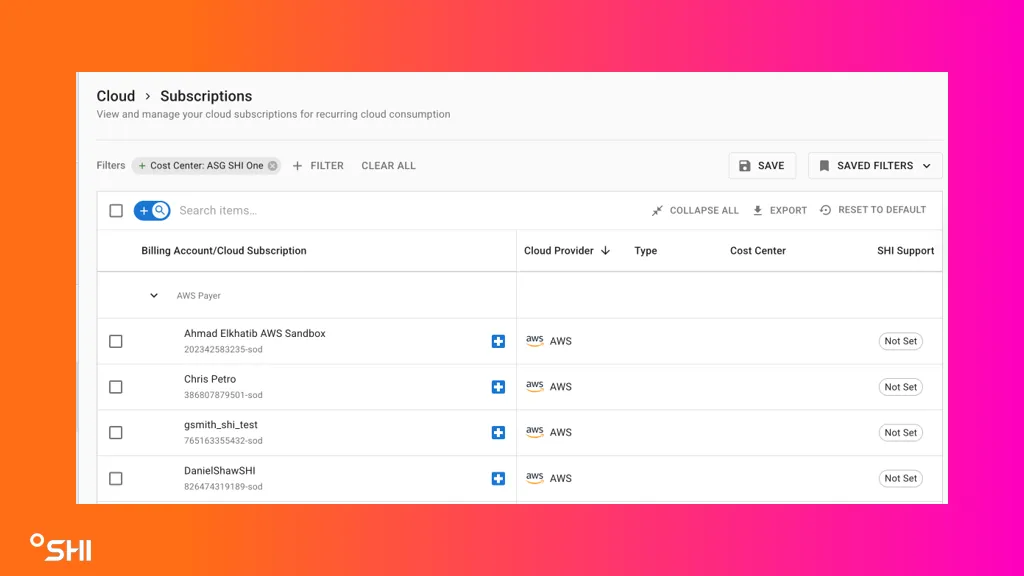The height and width of the screenshot is (576, 1024).
Task: Click the Billing Account/Cloud Subscription column header
Action: (224, 251)
